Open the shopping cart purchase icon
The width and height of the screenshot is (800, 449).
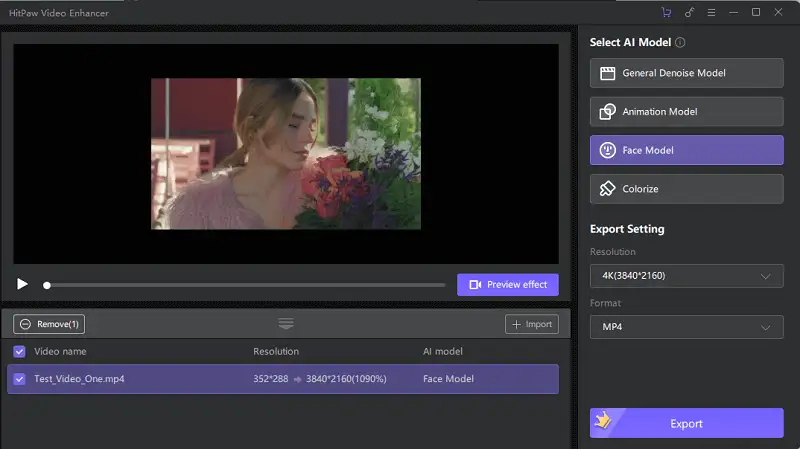(666, 13)
